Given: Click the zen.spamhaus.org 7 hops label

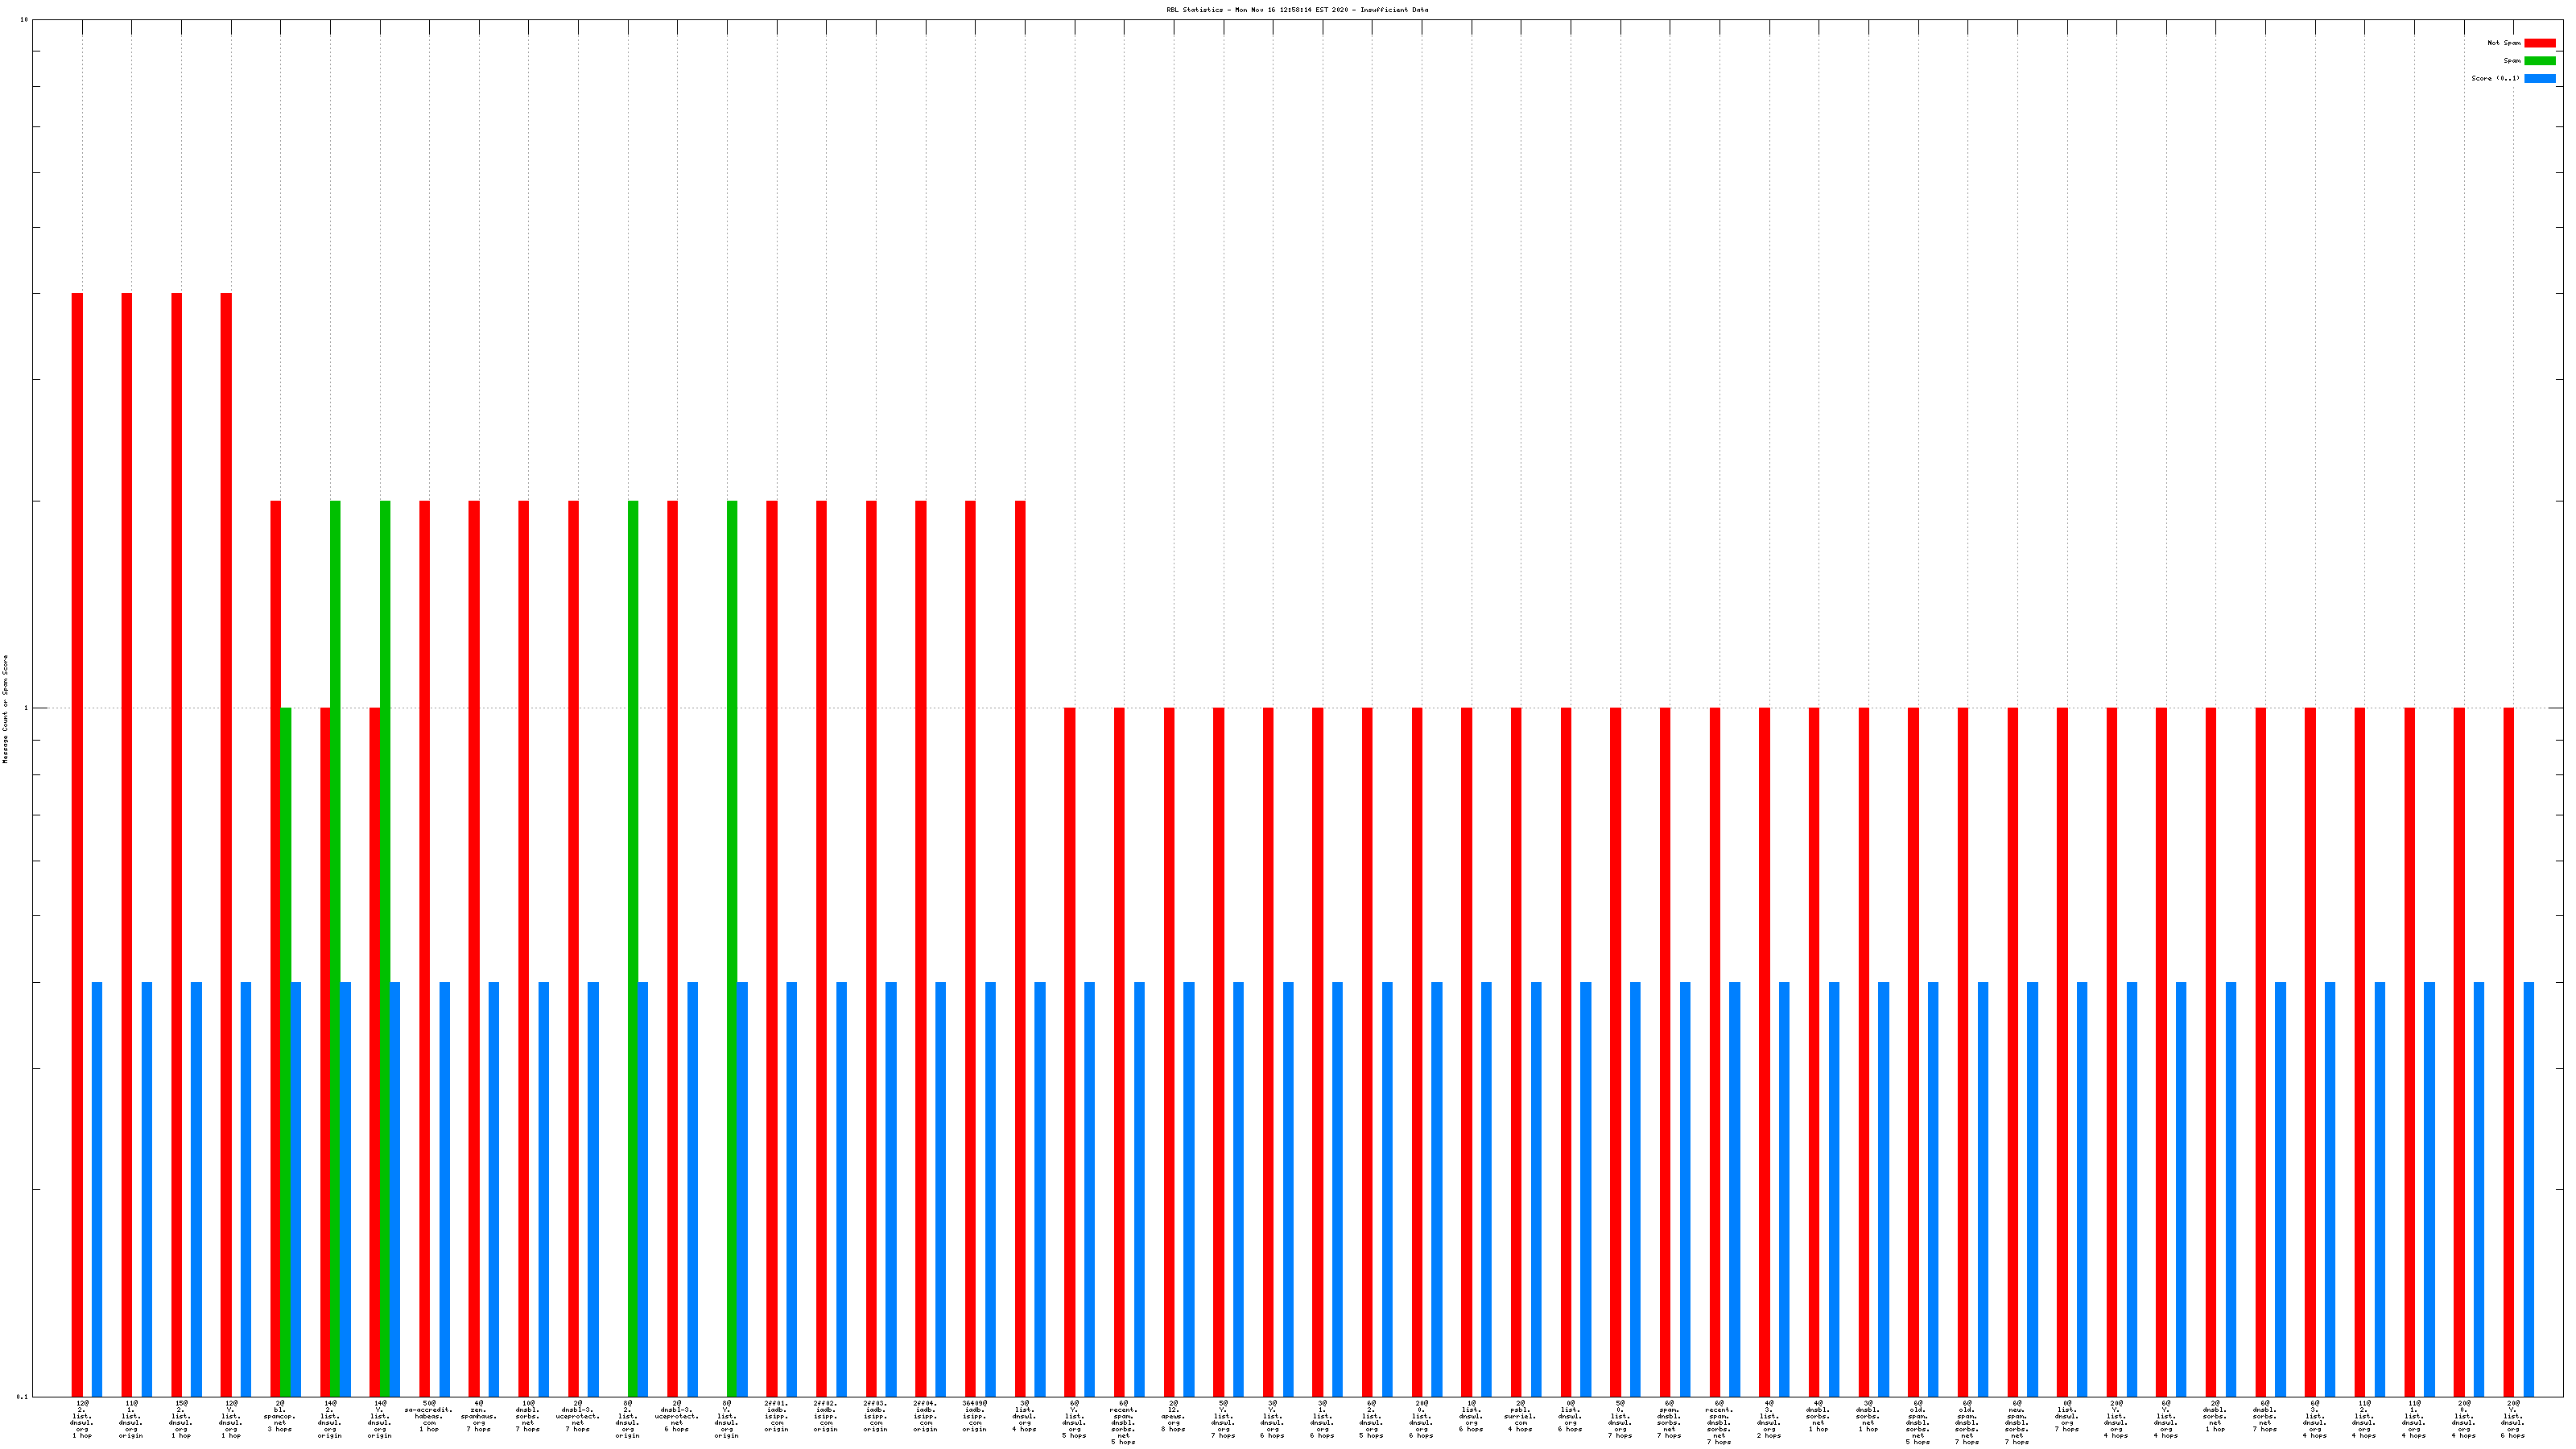Looking at the screenshot, I should point(478,1416).
